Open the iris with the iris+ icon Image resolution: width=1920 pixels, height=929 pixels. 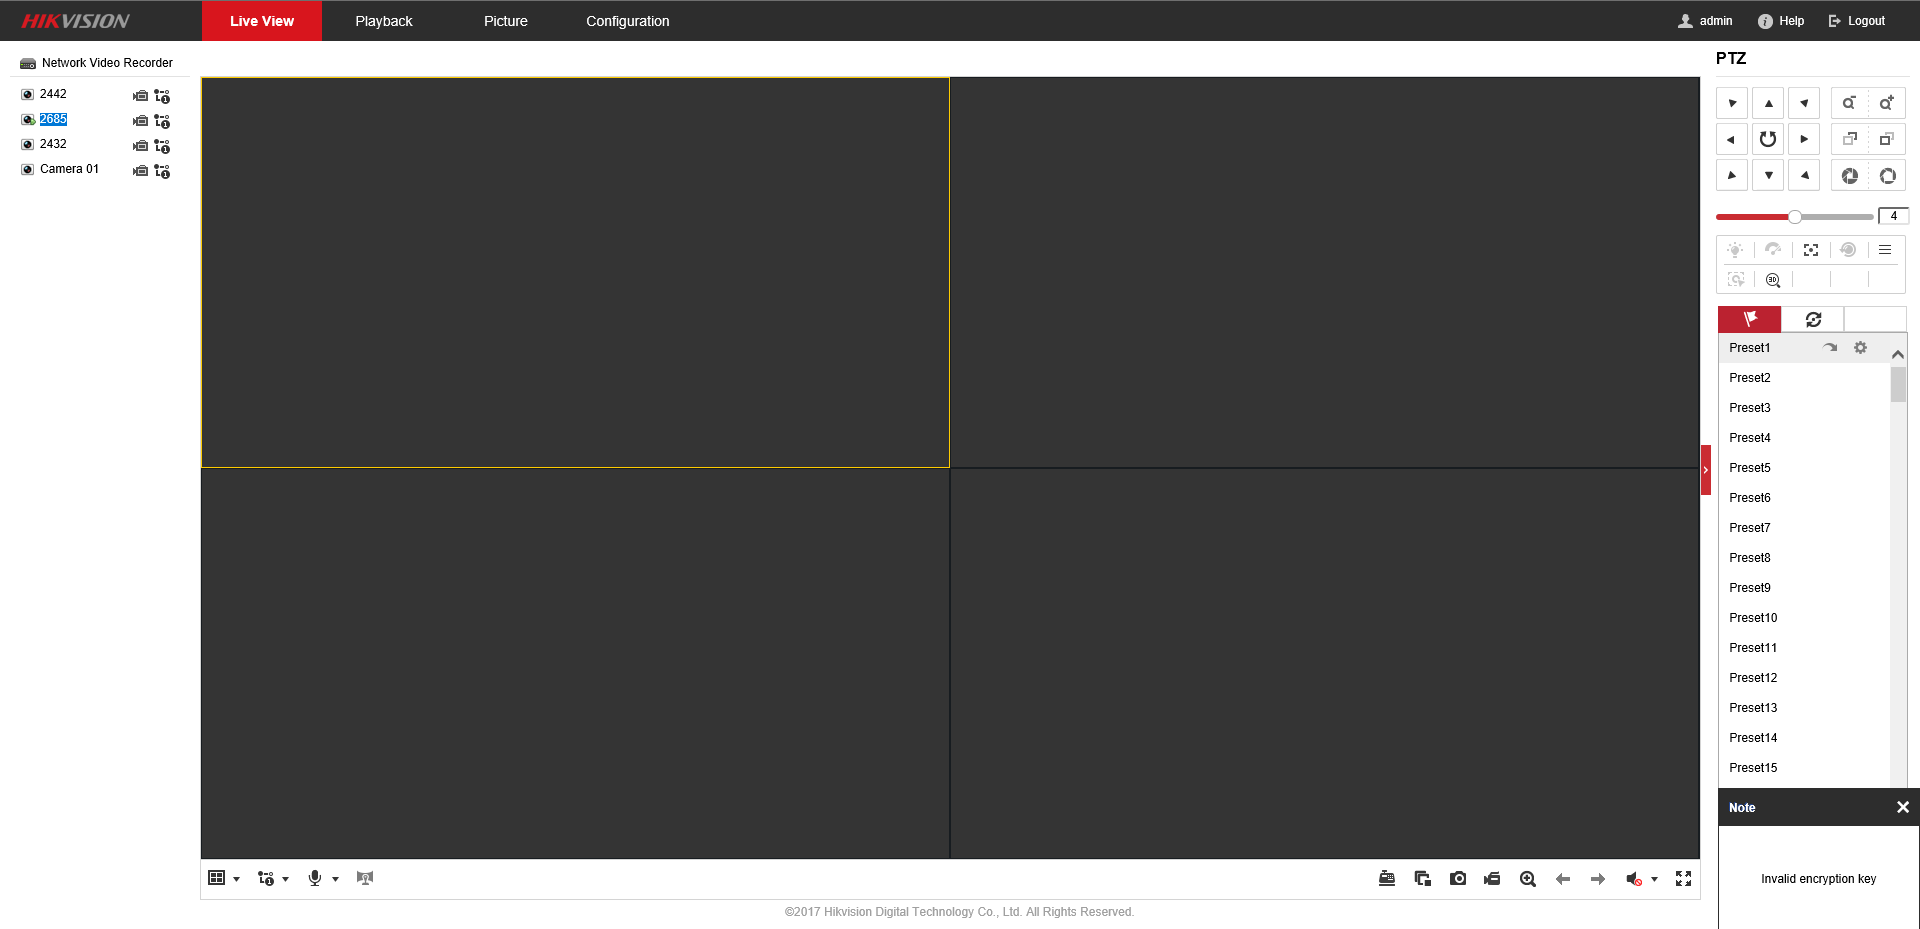tap(1888, 175)
